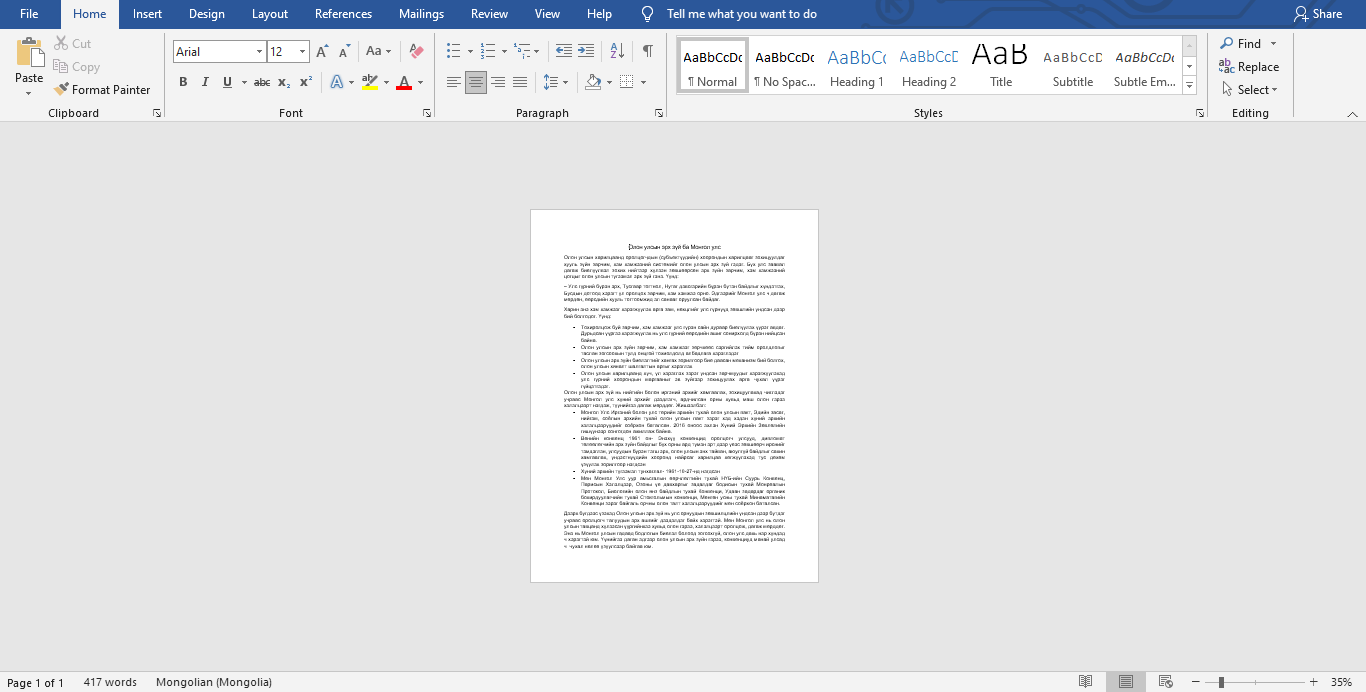
Task: Click the Tell me what you want search box
Action: 741,14
